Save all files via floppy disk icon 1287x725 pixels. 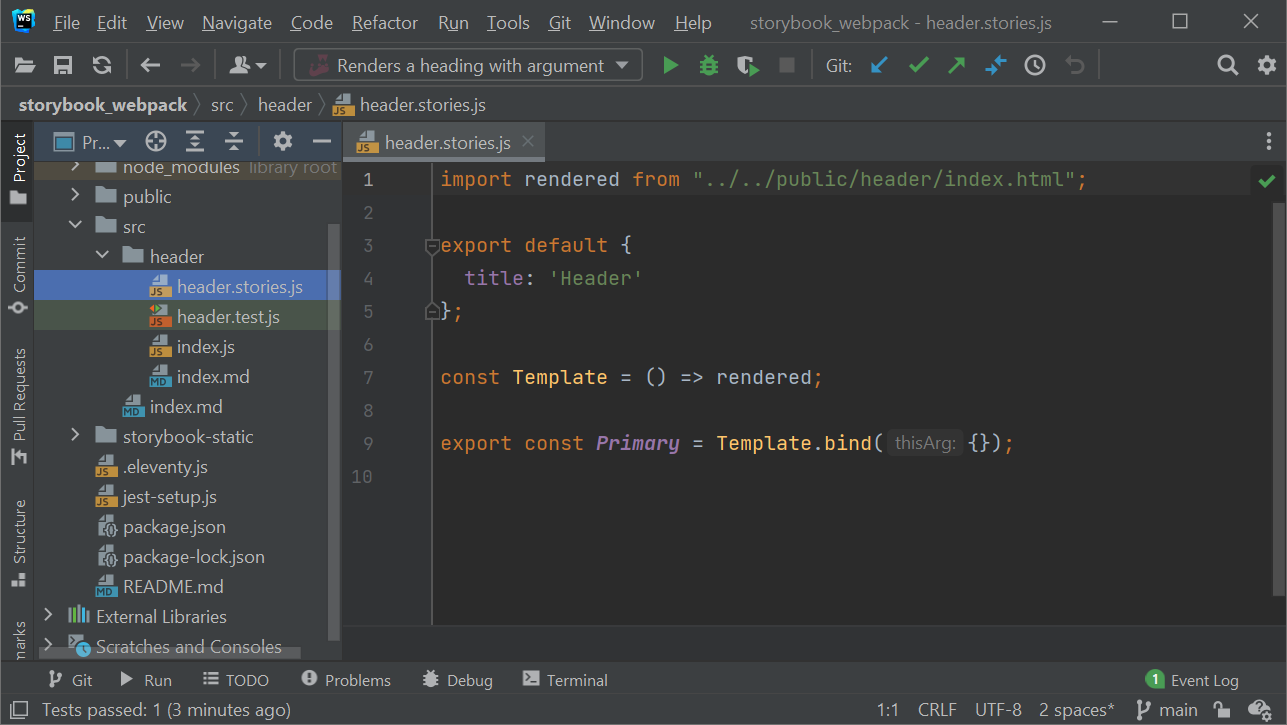point(63,66)
